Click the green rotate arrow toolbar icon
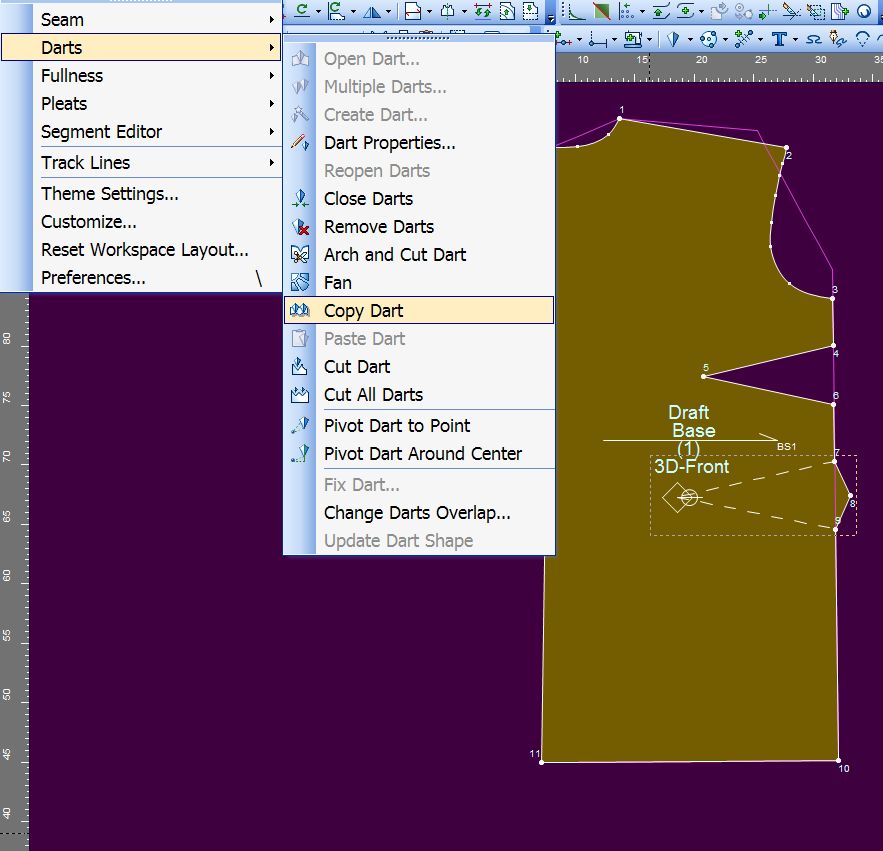The width and height of the screenshot is (883, 851). (302, 11)
